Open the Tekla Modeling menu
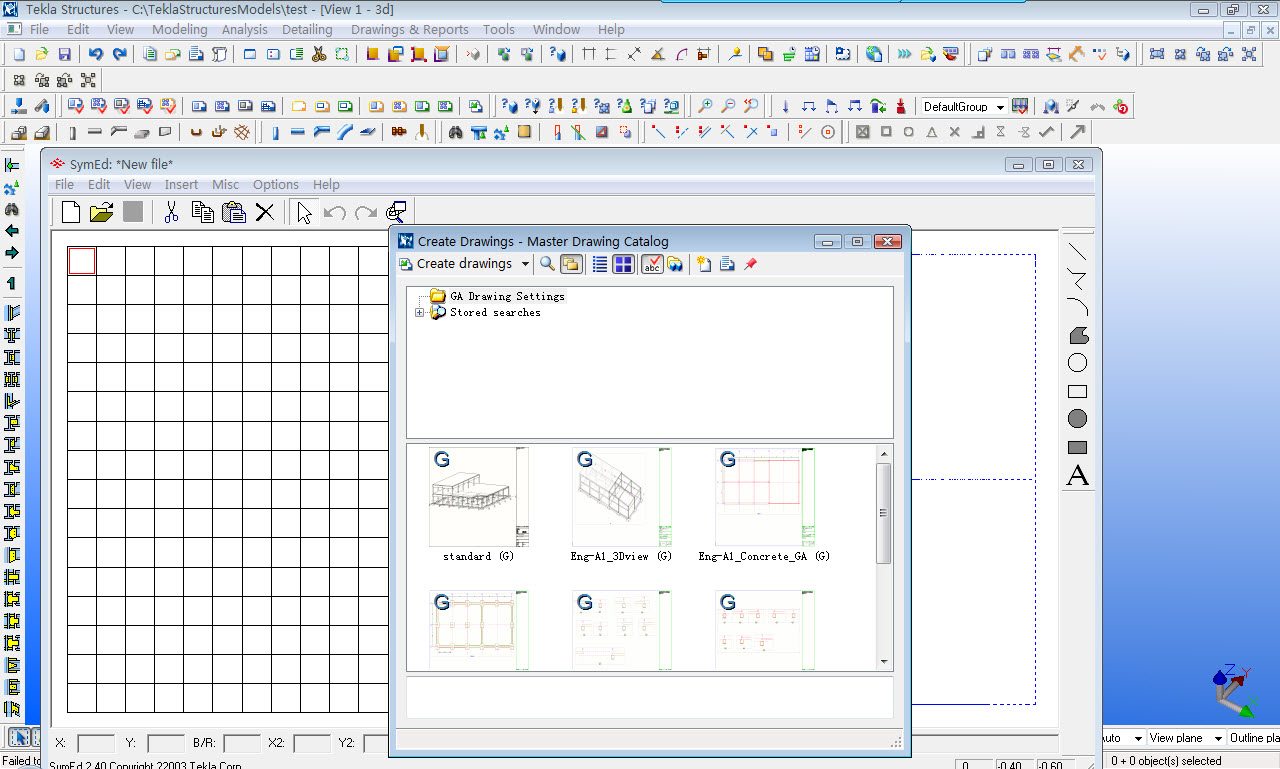Screen dimensions: 1280x769 [180, 29]
